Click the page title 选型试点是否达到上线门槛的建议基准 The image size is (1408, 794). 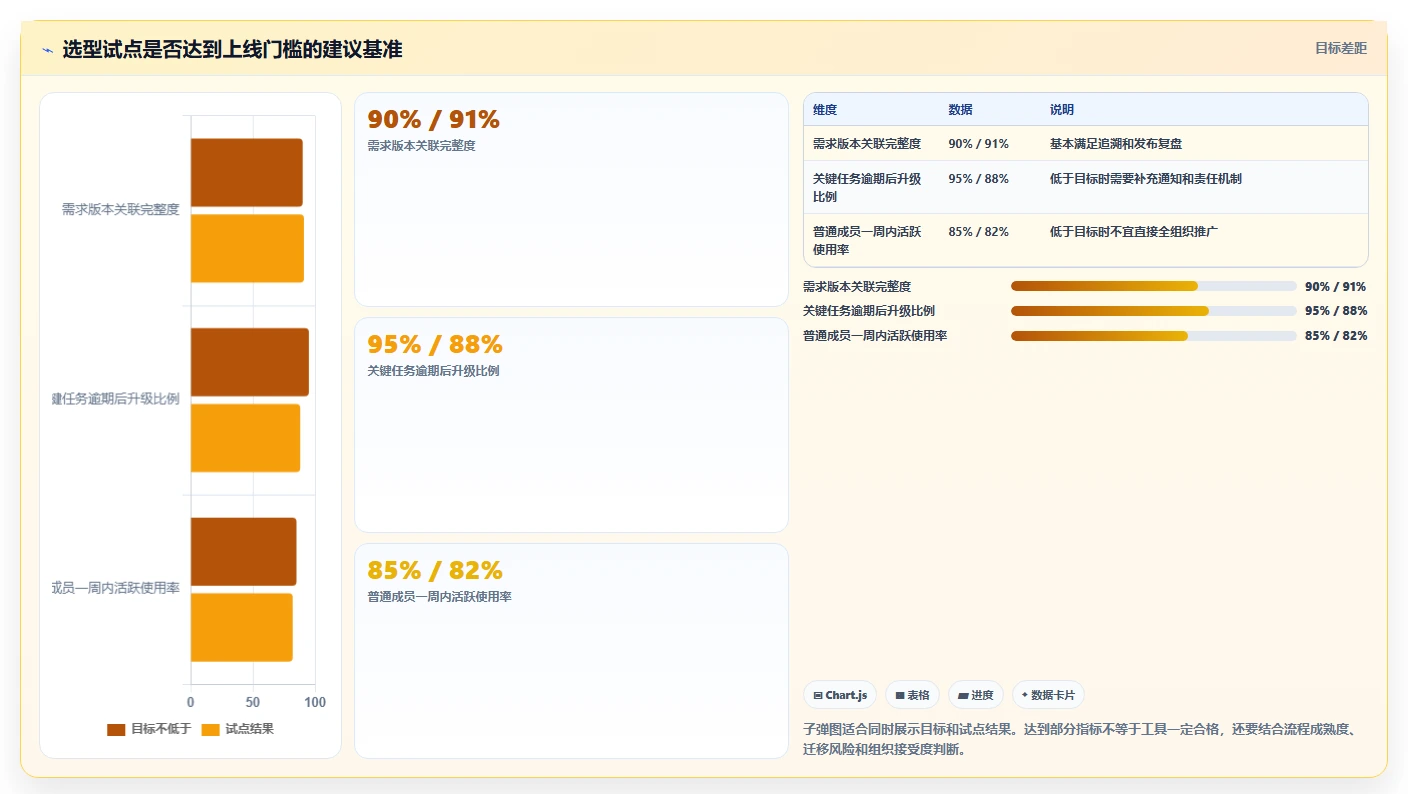[232, 50]
